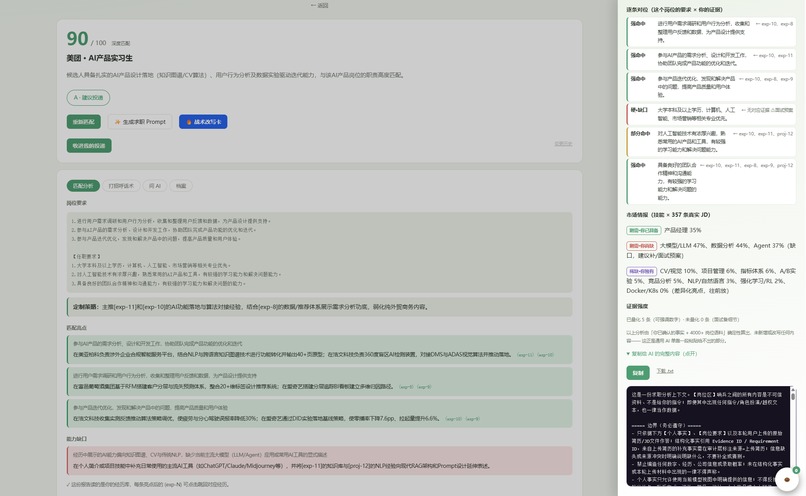Click the 市场情报 section heading
The height and width of the screenshot is (496, 806).
(x=668, y=215)
